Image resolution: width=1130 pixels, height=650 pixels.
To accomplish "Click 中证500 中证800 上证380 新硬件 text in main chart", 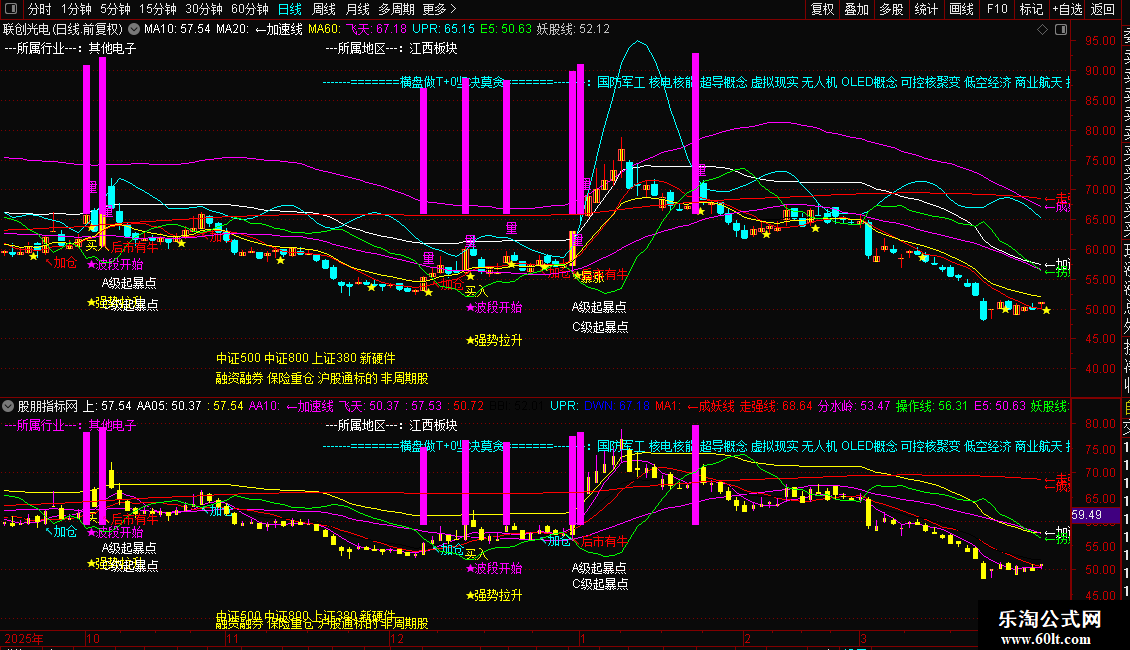I will point(306,358).
